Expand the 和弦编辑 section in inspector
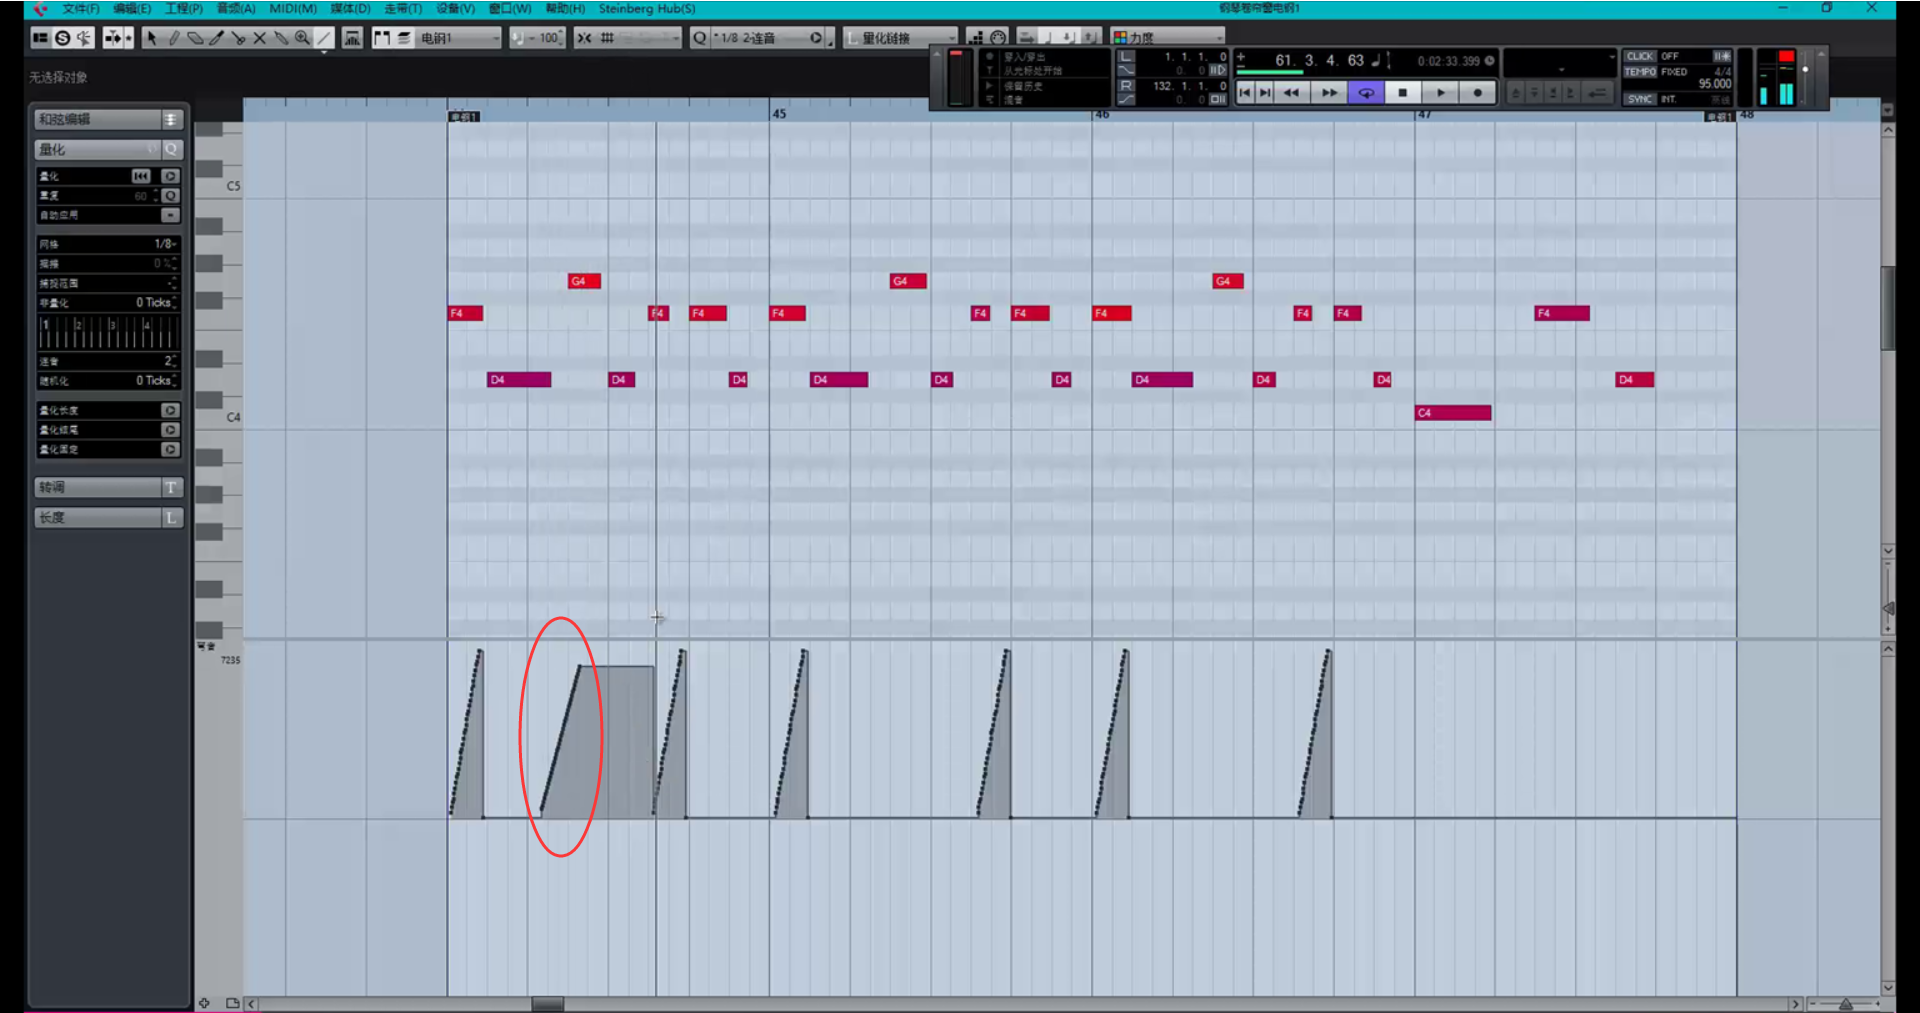Image resolution: width=1920 pixels, height=1013 pixels. coord(108,120)
